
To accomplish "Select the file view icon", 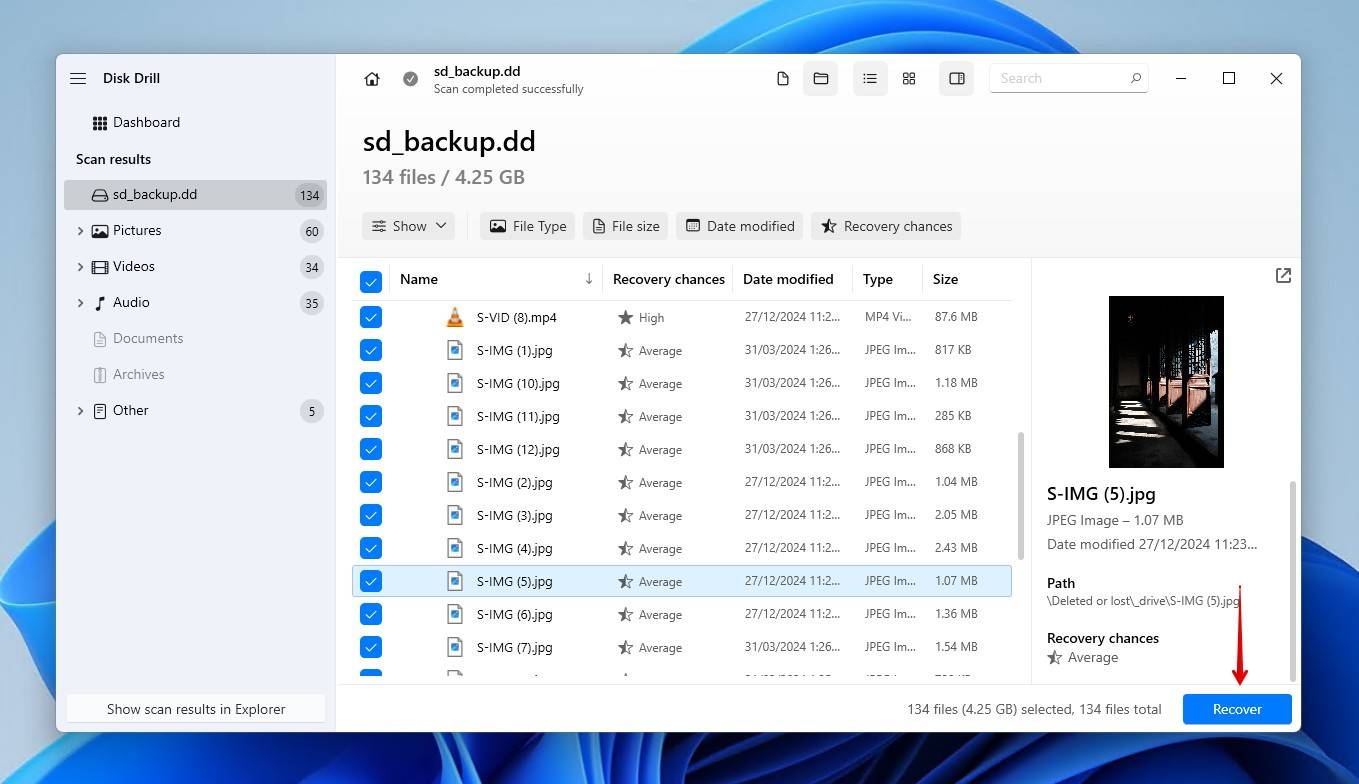I will [x=783, y=78].
